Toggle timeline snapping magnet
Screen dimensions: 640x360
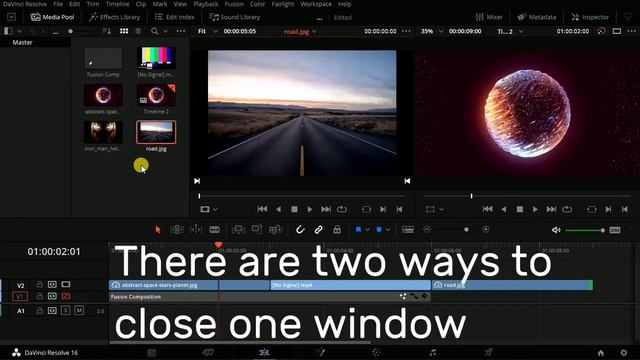point(300,230)
